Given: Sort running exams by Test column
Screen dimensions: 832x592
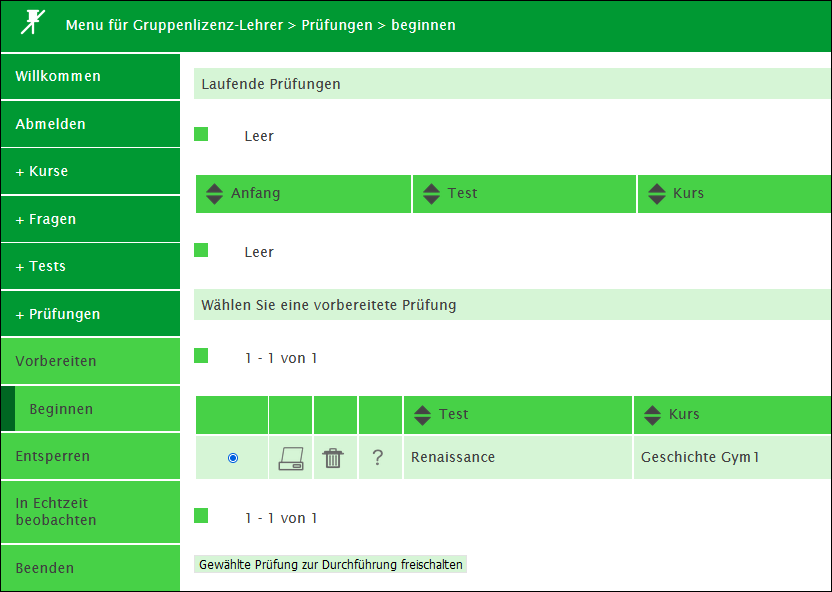Looking at the screenshot, I should [x=431, y=194].
